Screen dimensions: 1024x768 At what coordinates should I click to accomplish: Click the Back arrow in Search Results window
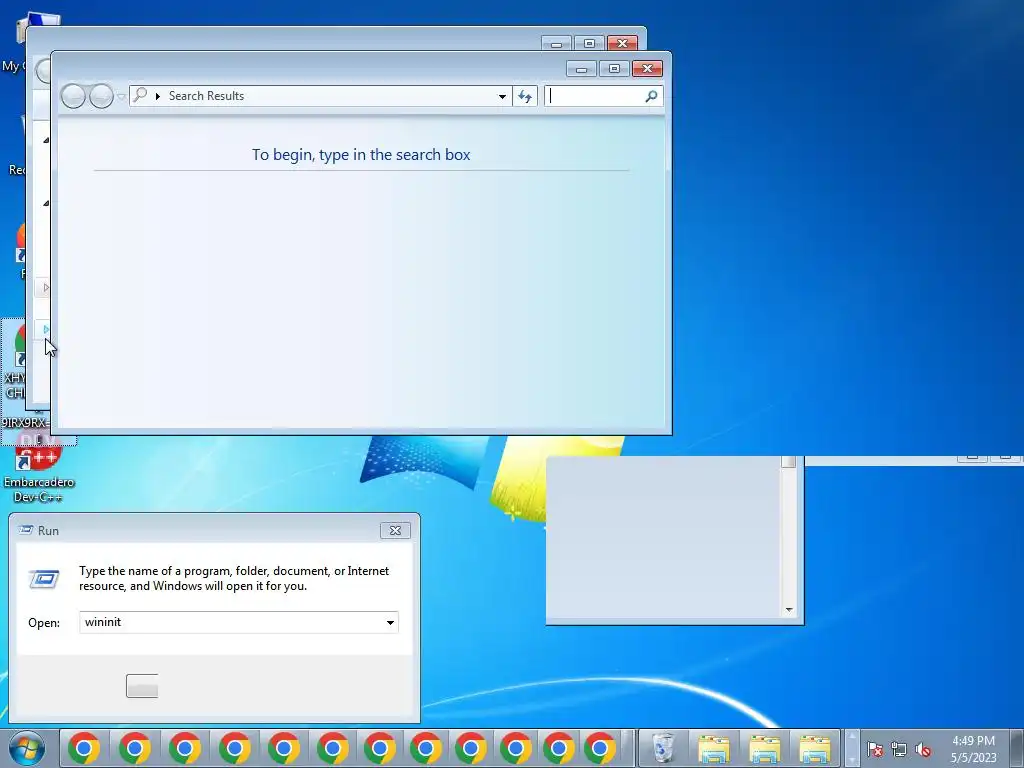pos(73,96)
